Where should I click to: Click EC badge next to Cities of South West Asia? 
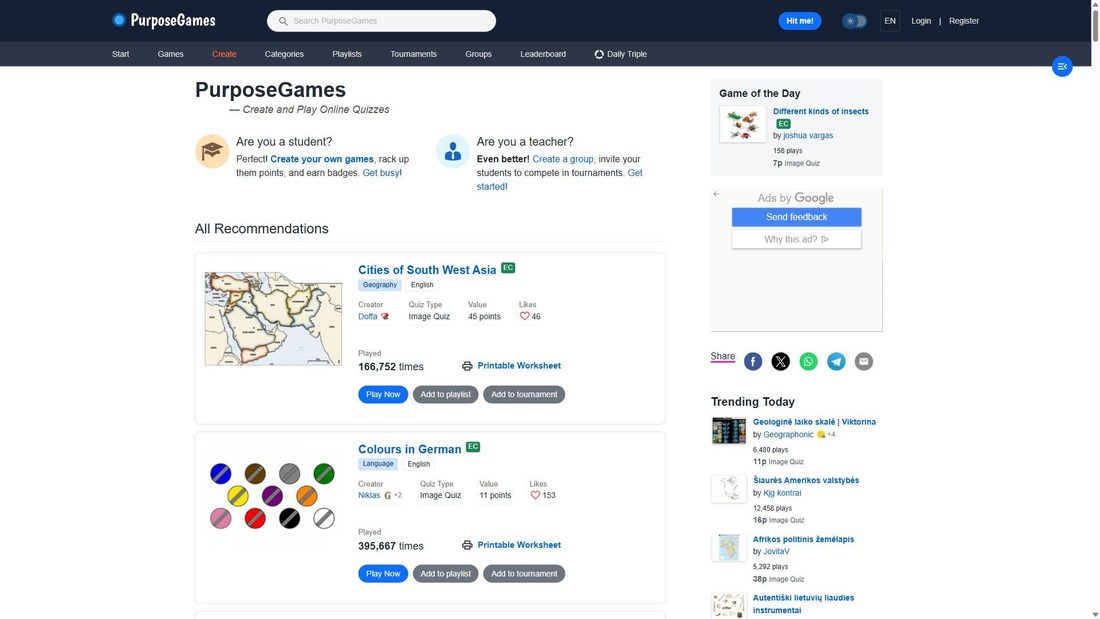[x=508, y=268]
